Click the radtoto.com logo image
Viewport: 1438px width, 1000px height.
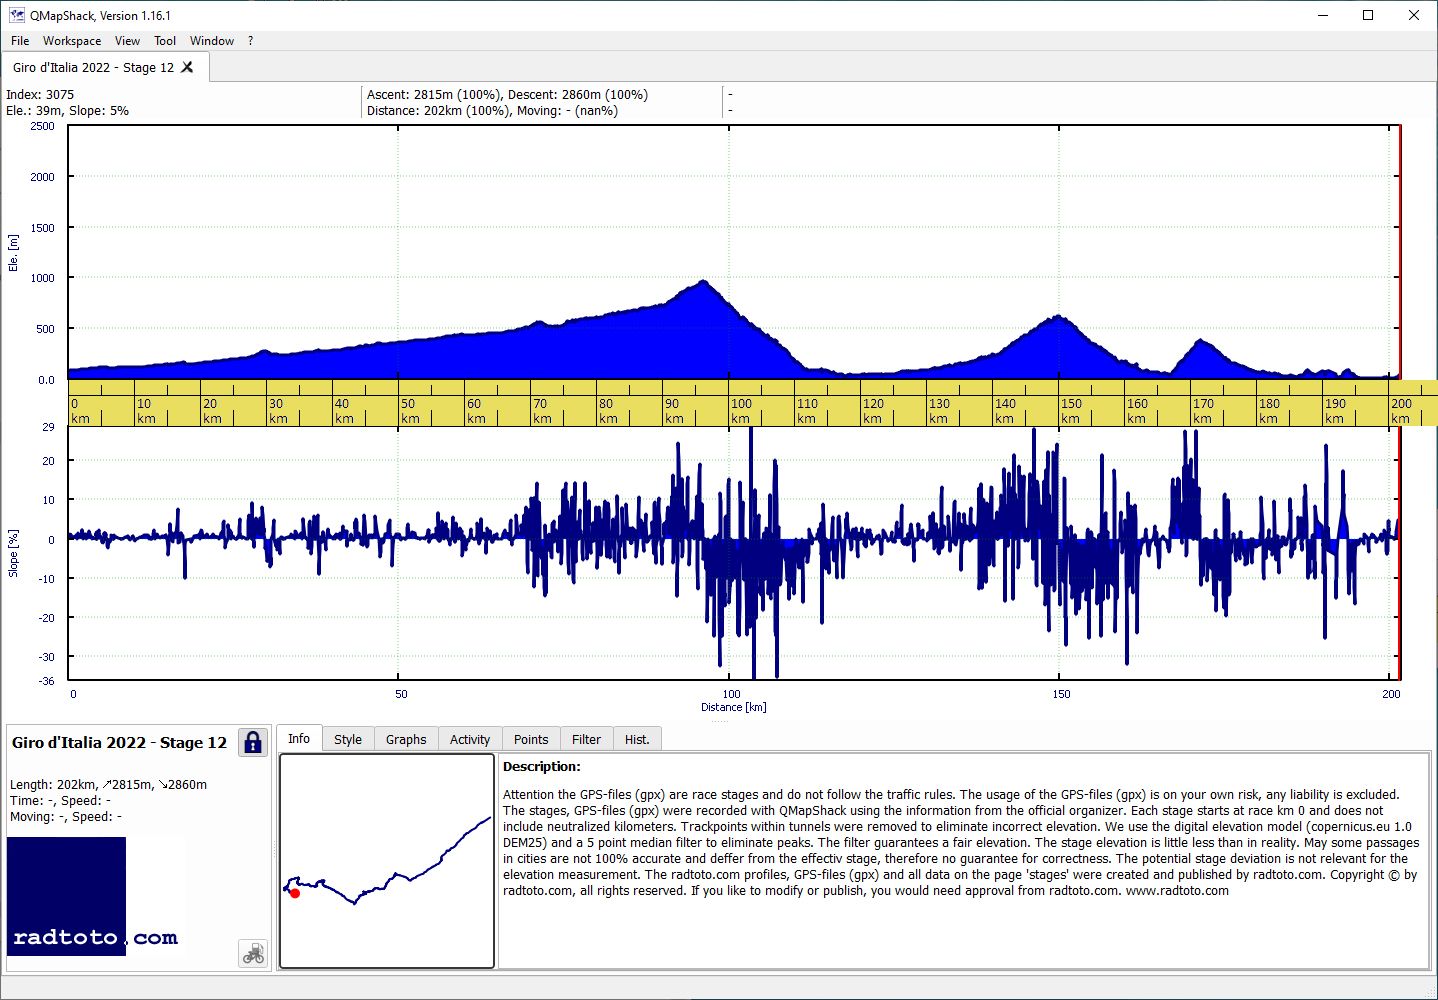pyautogui.click(x=96, y=897)
